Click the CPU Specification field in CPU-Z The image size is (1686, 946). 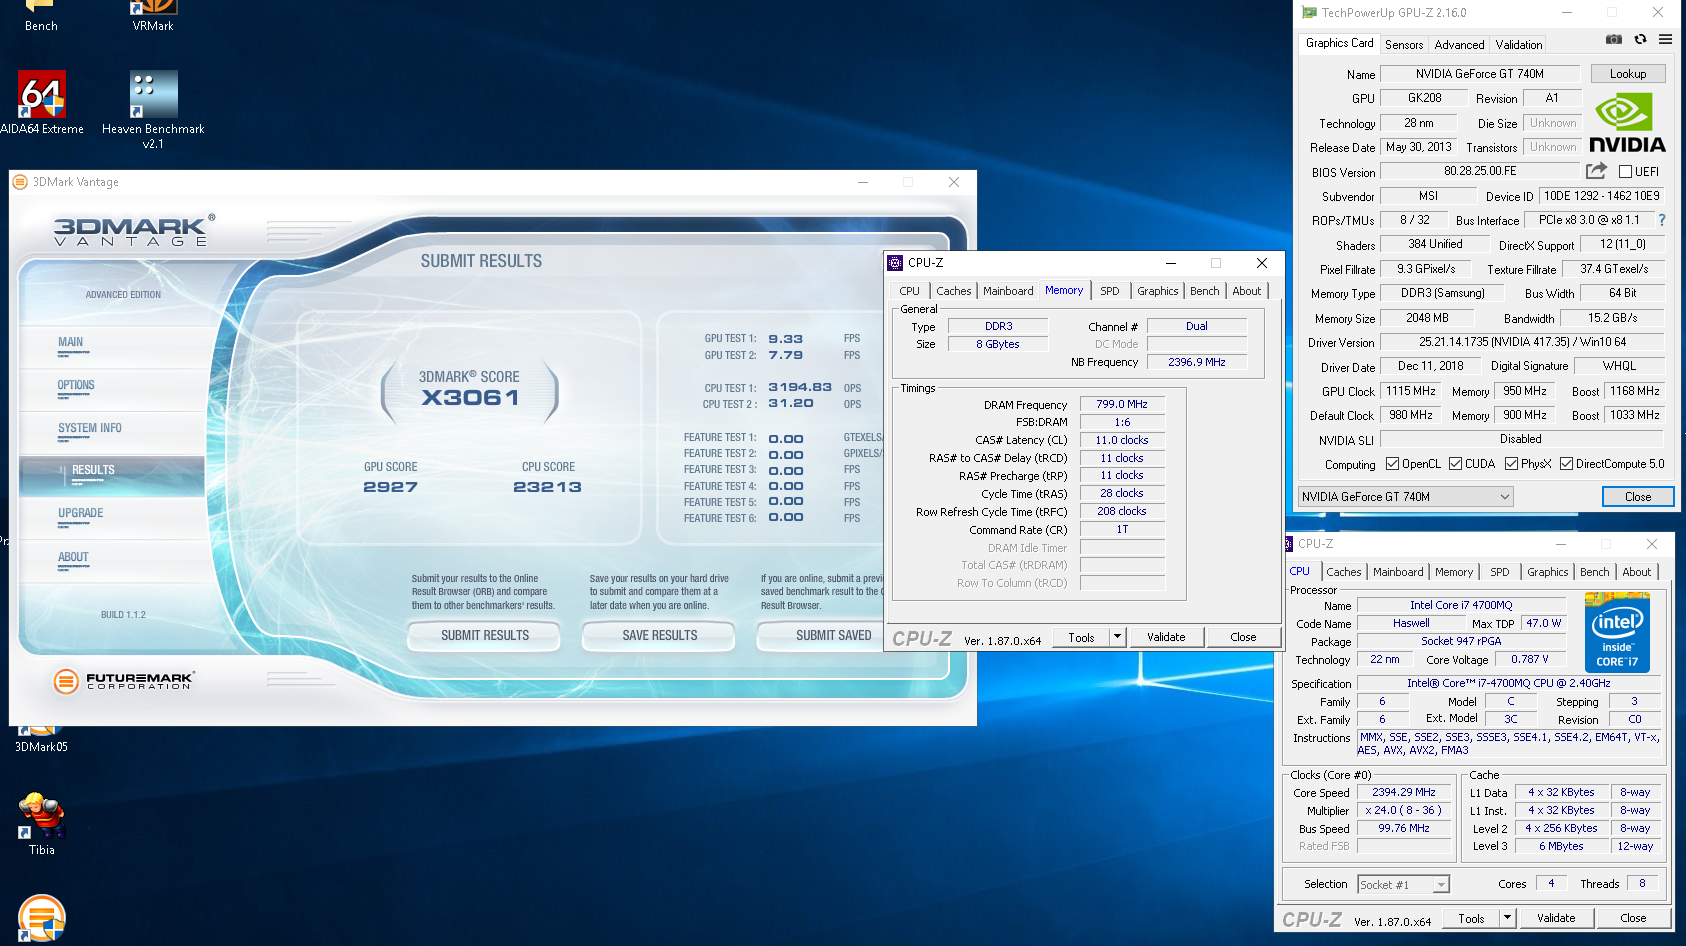coord(1508,684)
